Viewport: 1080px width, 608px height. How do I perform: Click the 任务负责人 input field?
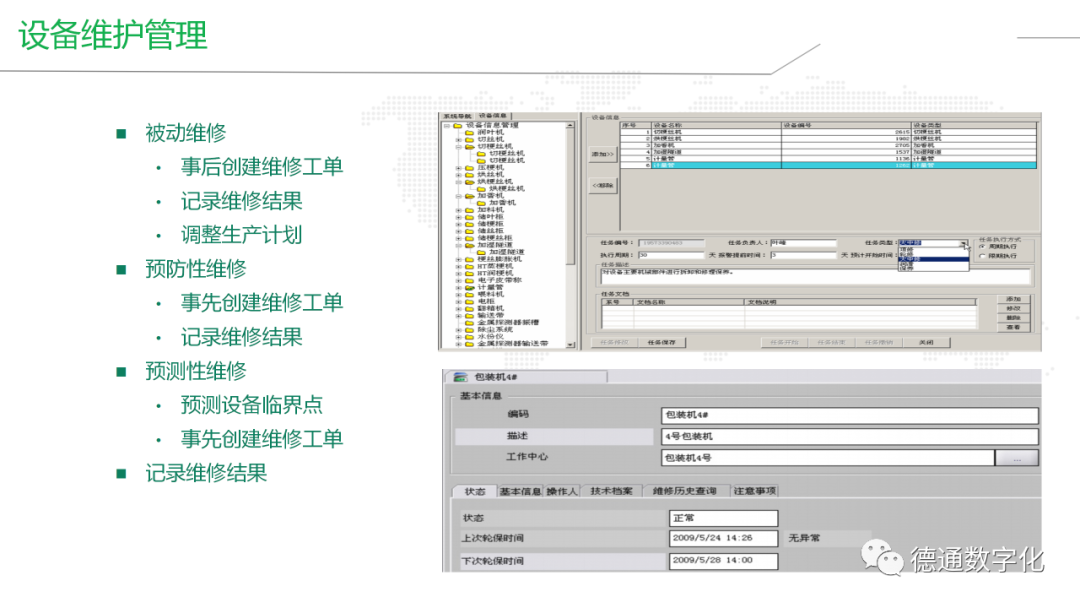(x=803, y=243)
